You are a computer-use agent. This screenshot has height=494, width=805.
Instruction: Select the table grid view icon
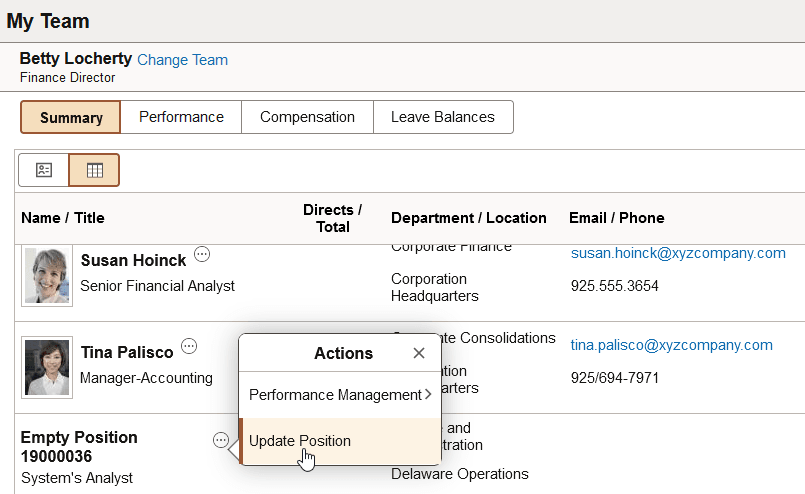(x=94, y=170)
